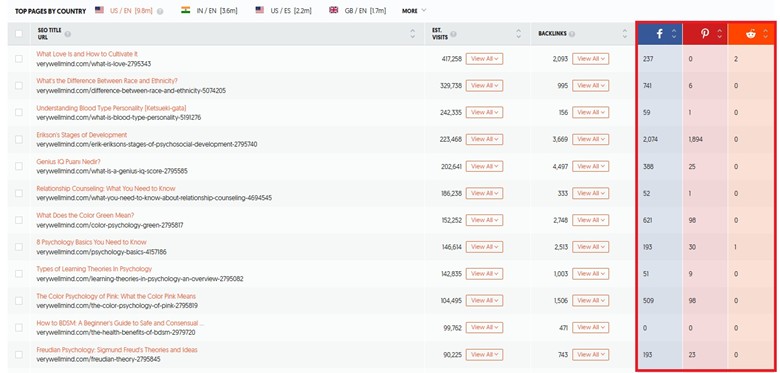Click the backlinks value 4,497
The height and width of the screenshot is (373, 780).
point(560,166)
